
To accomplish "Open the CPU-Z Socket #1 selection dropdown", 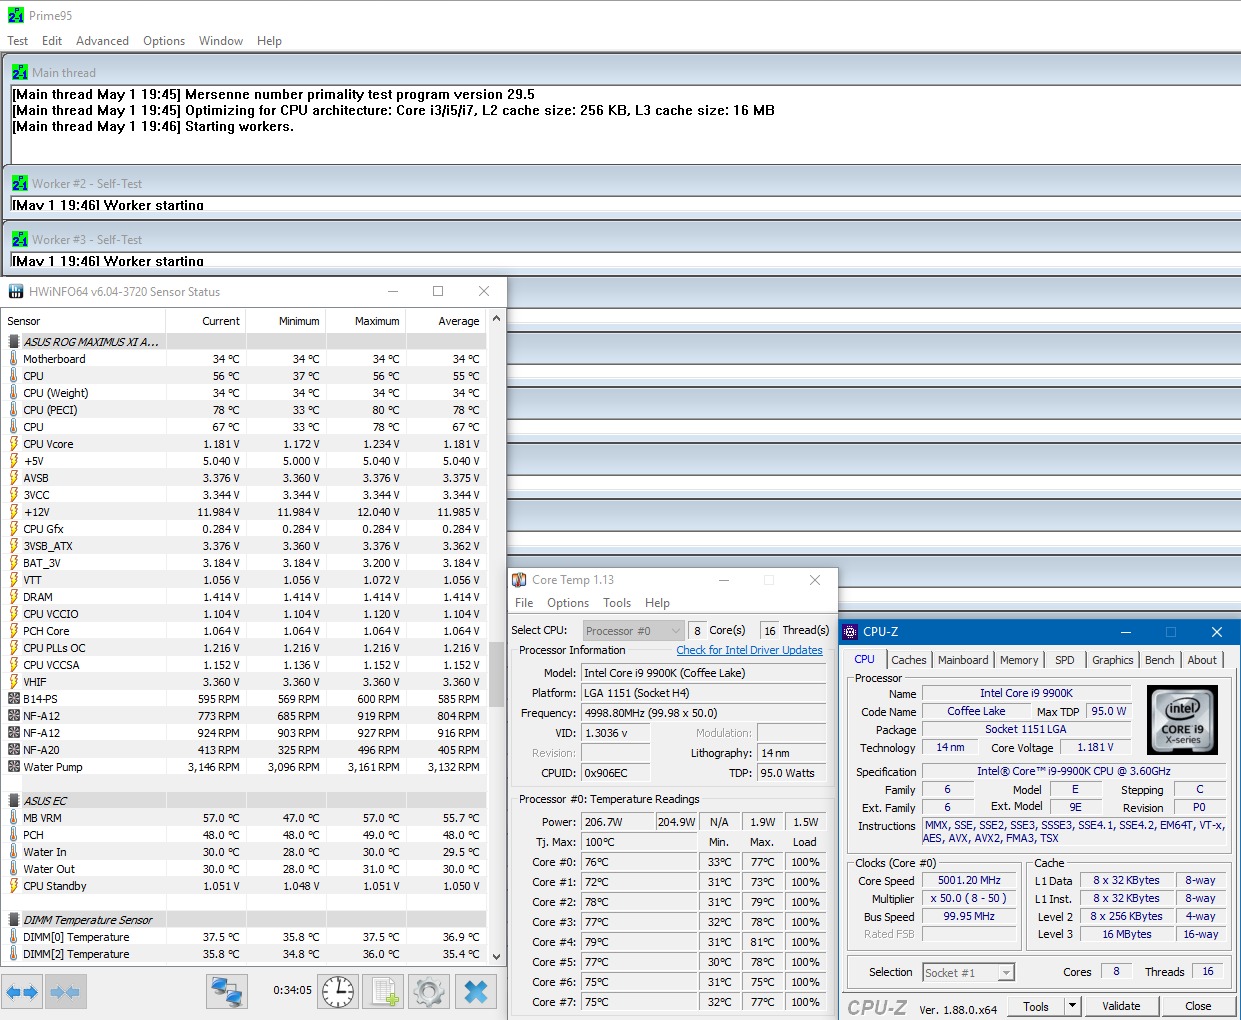I will click(968, 972).
